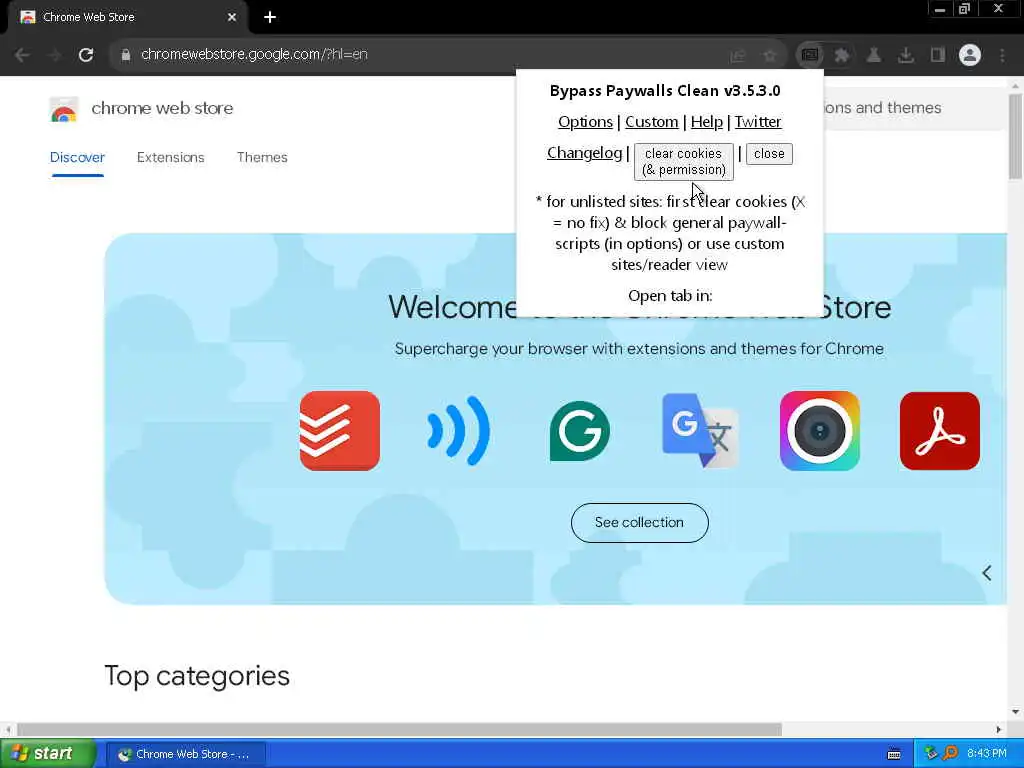Switch to the Extensions tab
This screenshot has width=1024, height=768.
[x=170, y=157]
